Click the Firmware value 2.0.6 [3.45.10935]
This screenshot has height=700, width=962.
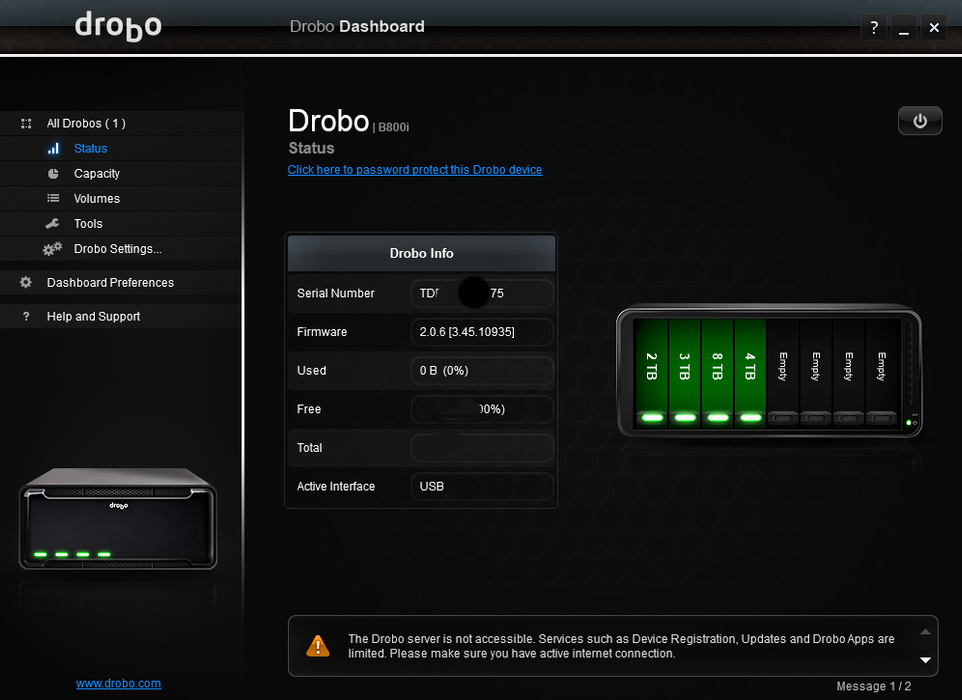[482, 332]
